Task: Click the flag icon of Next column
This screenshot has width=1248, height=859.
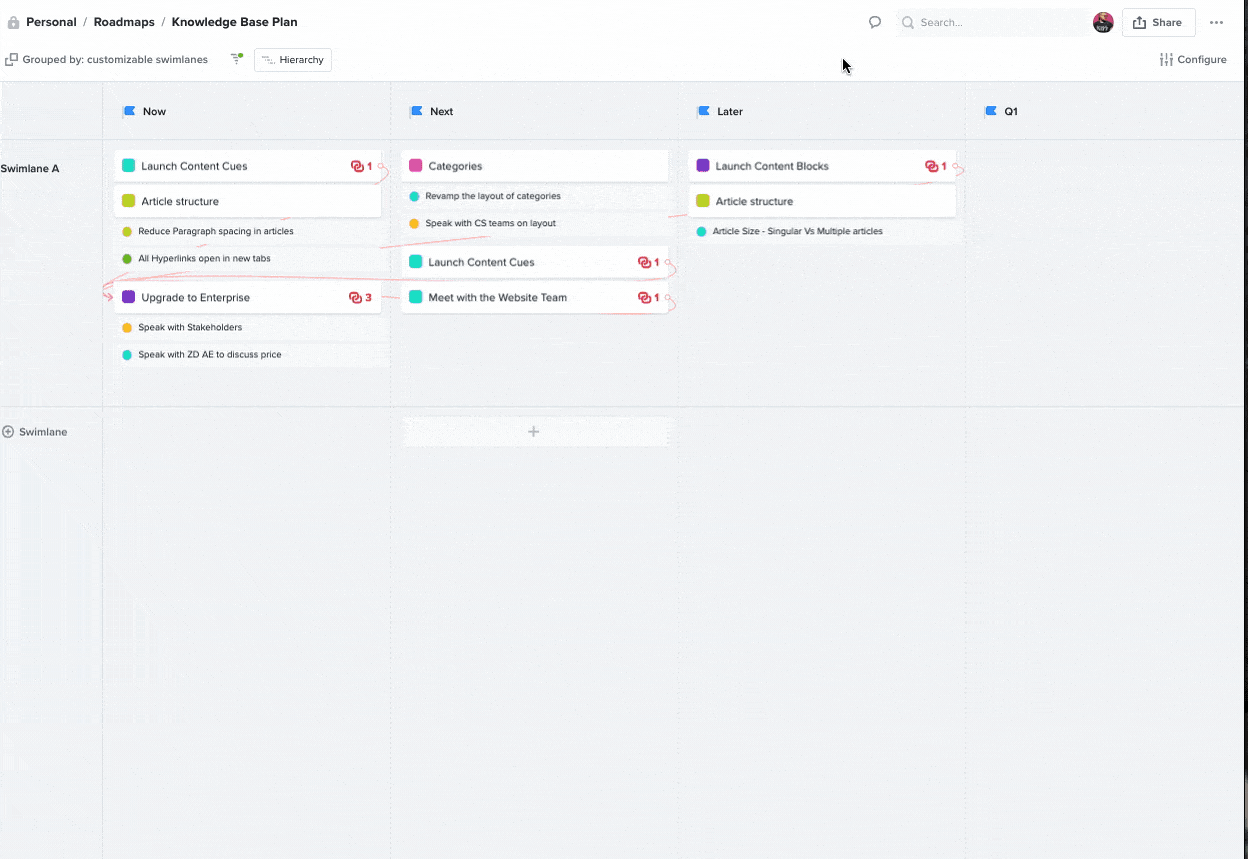Action: pos(416,111)
